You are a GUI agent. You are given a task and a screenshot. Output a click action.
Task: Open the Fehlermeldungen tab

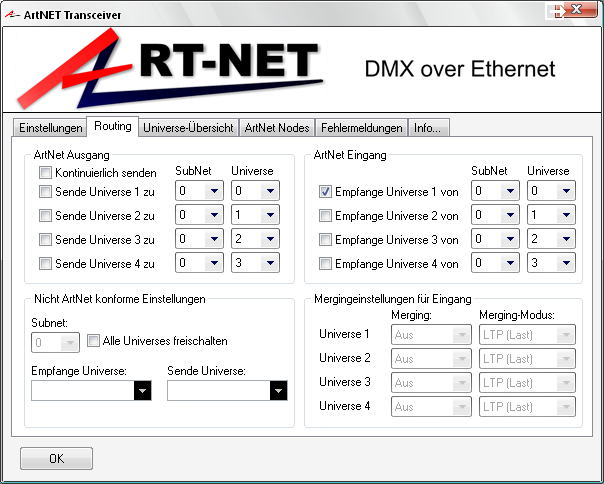click(361, 128)
